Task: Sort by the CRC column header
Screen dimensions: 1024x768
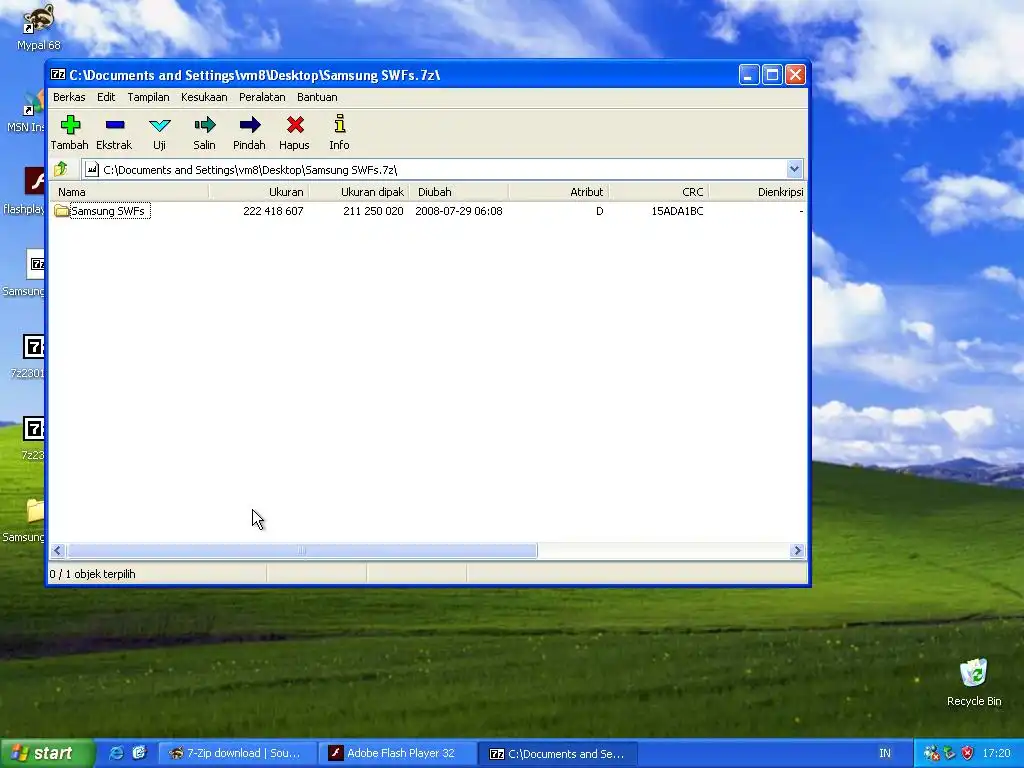Action: [x=658, y=192]
